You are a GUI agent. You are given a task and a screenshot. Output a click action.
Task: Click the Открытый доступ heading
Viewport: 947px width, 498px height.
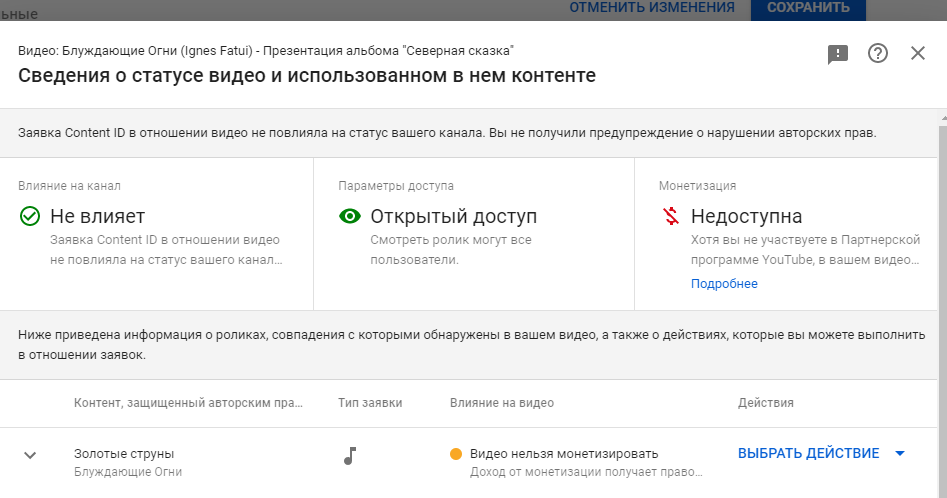454,216
